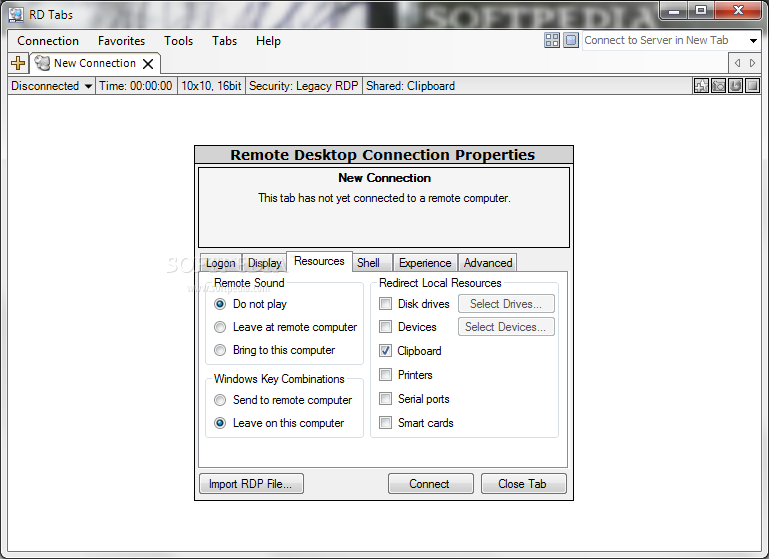Switch to the Logon tab
Screen dimensions: 769x559
(x=221, y=263)
